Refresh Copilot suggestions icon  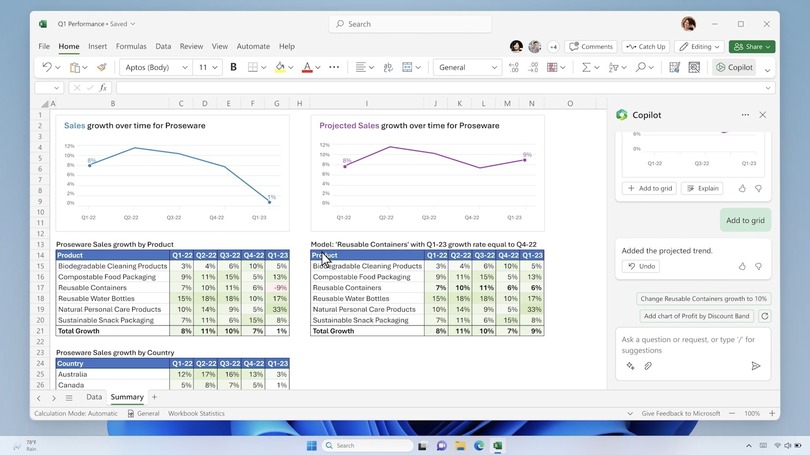[x=765, y=316]
